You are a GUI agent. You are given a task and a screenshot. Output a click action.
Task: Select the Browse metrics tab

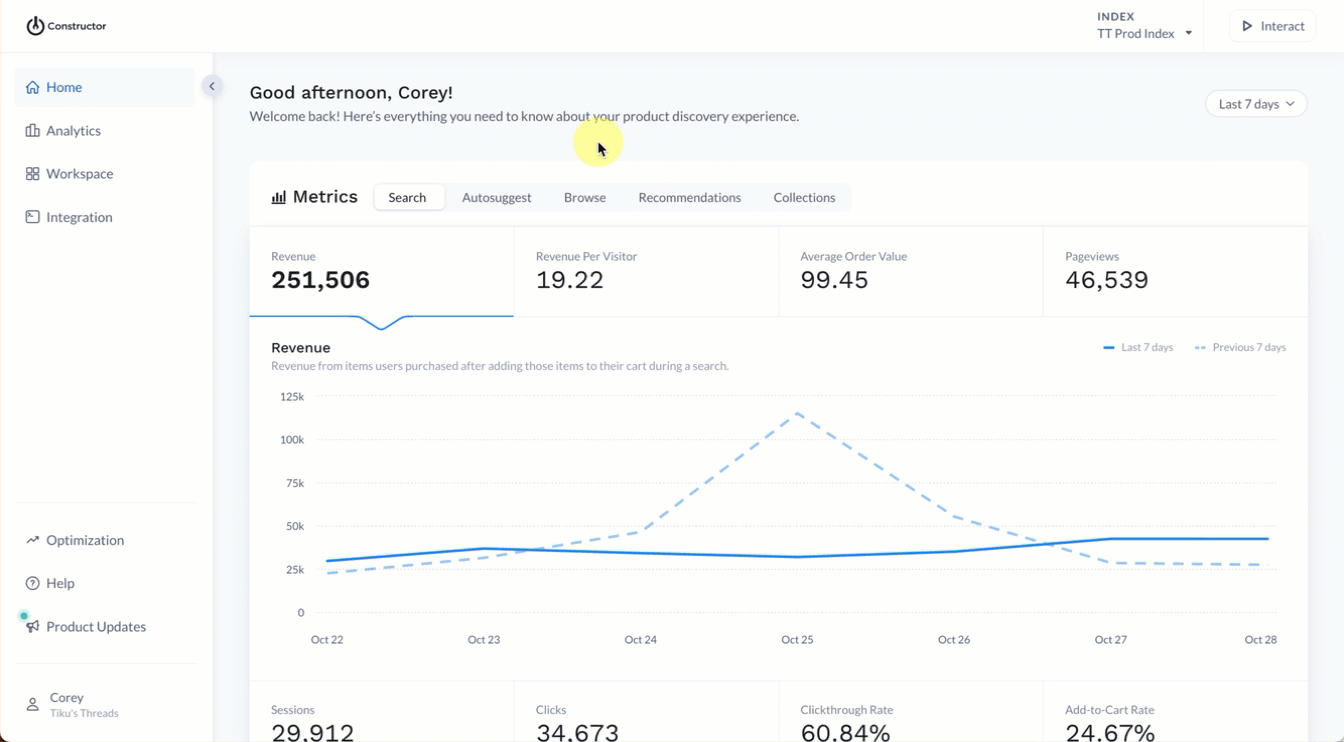point(585,198)
